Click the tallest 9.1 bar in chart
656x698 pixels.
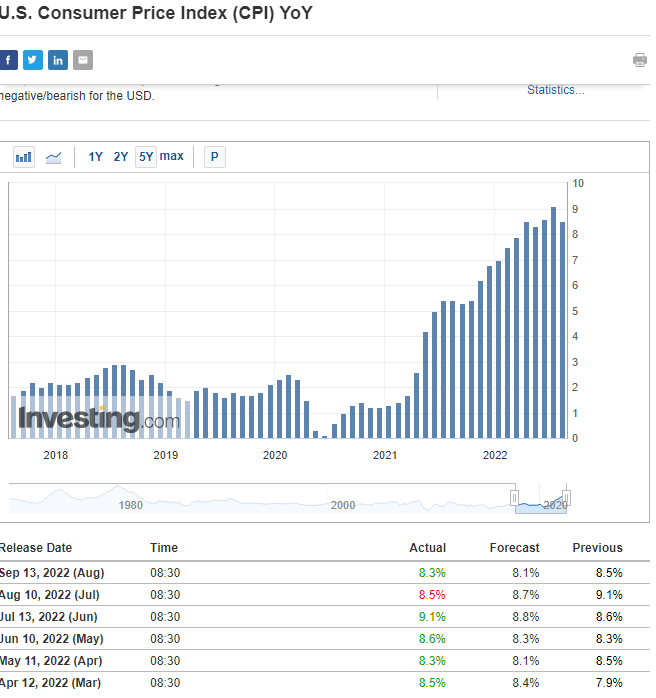click(x=554, y=323)
